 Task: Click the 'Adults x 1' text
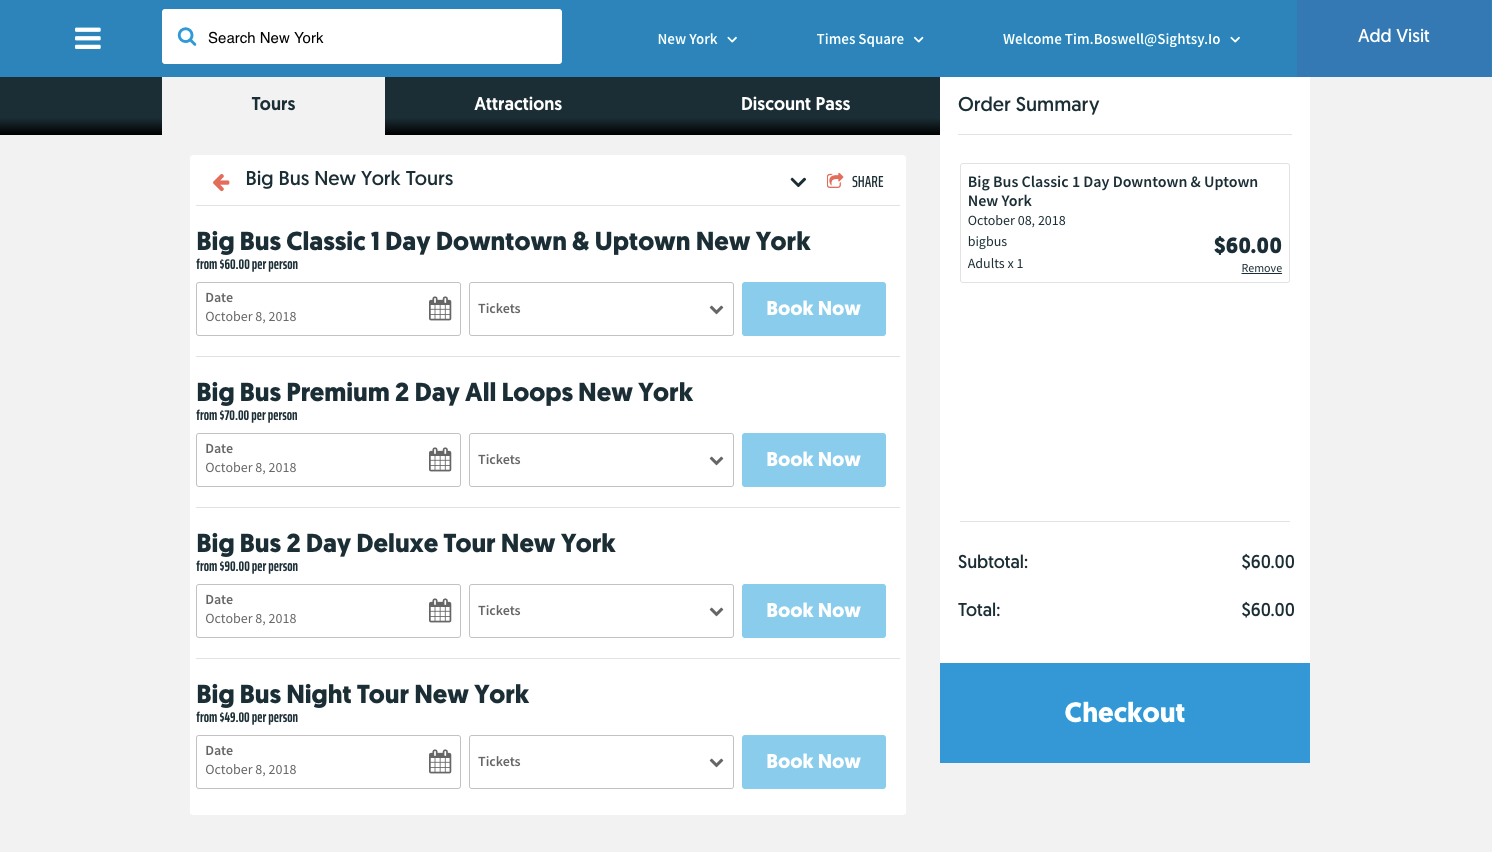995,264
